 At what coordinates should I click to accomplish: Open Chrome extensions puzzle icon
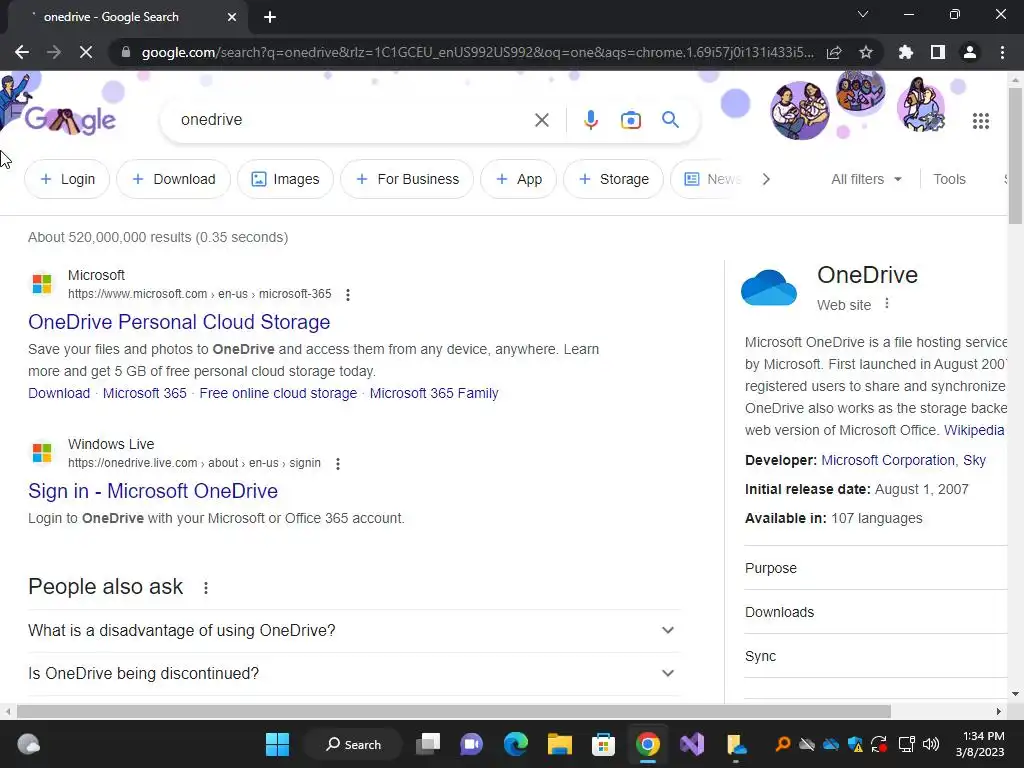906,52
